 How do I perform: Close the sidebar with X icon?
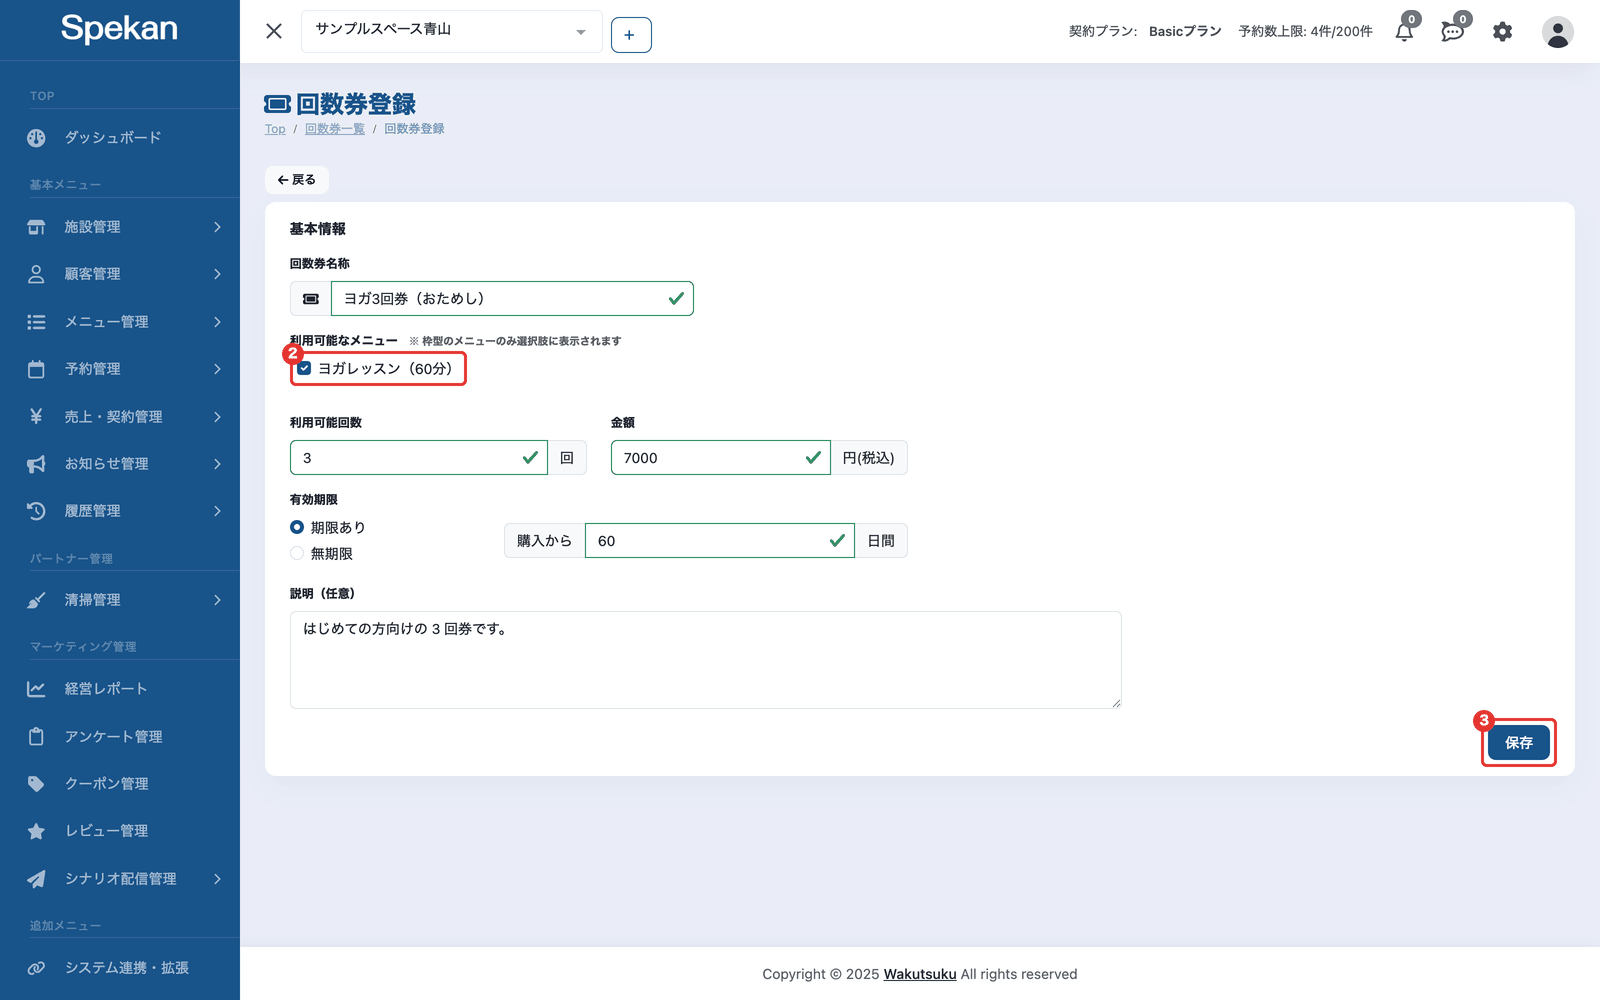(274, 31)
